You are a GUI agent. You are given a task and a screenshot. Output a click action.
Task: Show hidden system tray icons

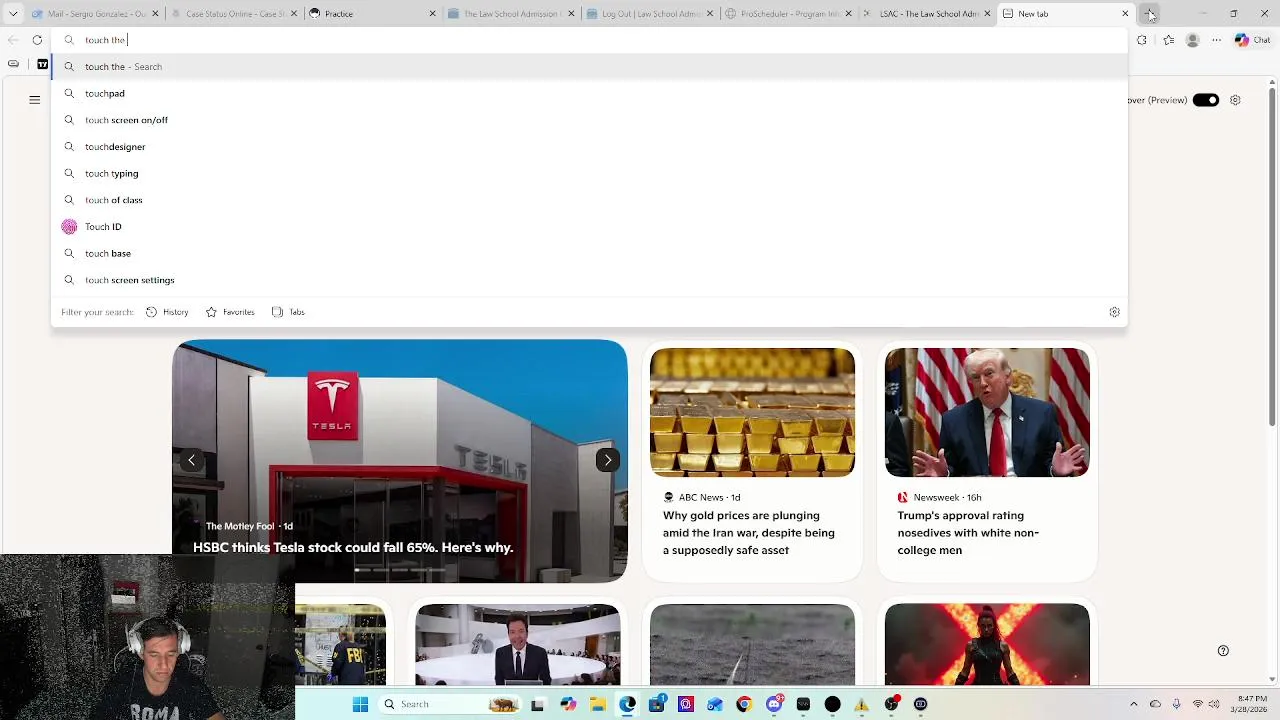(x=1133, y=704)
